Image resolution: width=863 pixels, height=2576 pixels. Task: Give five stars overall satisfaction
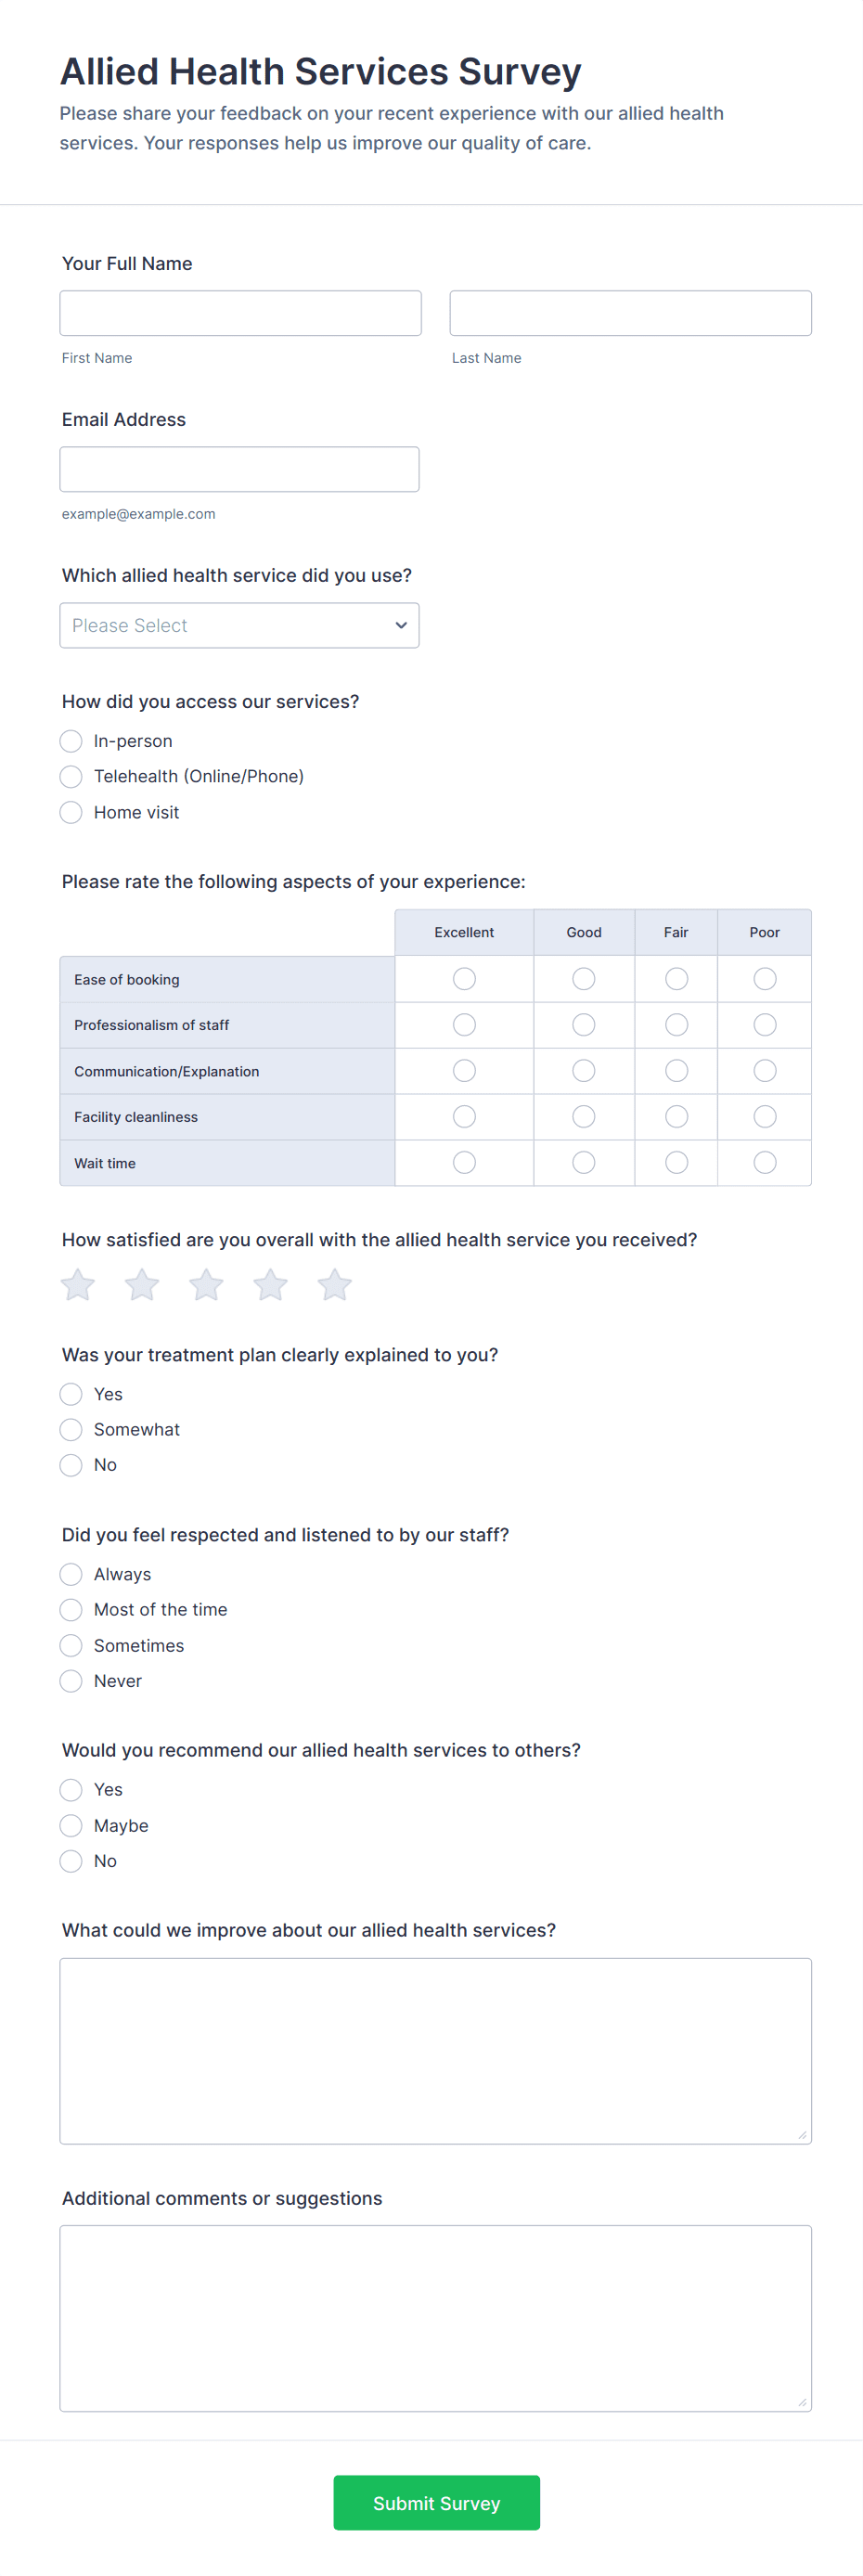tap(334, 1285)
